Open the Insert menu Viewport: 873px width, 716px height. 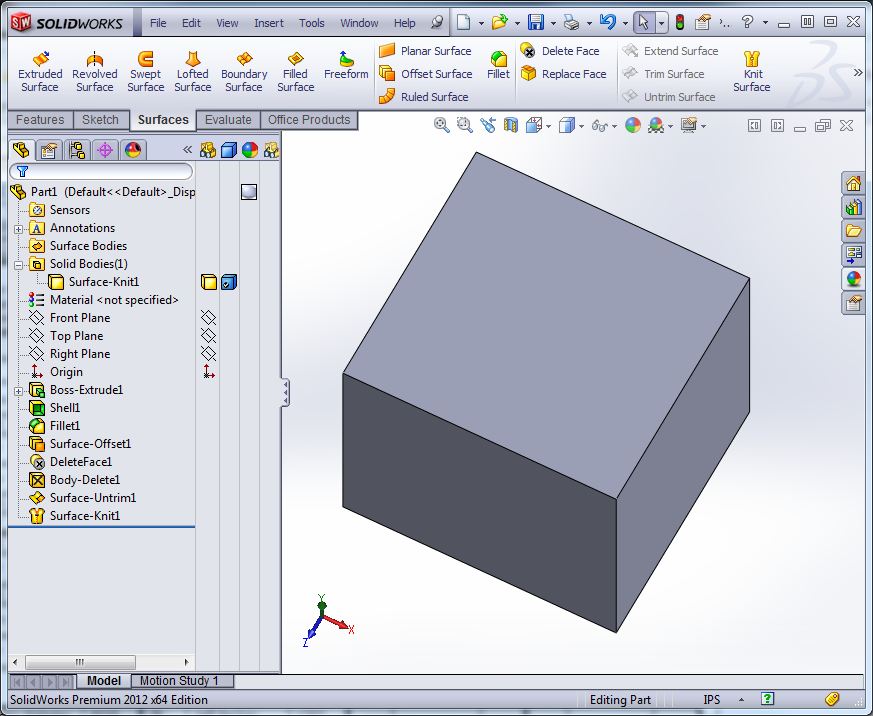coord(268,23)
